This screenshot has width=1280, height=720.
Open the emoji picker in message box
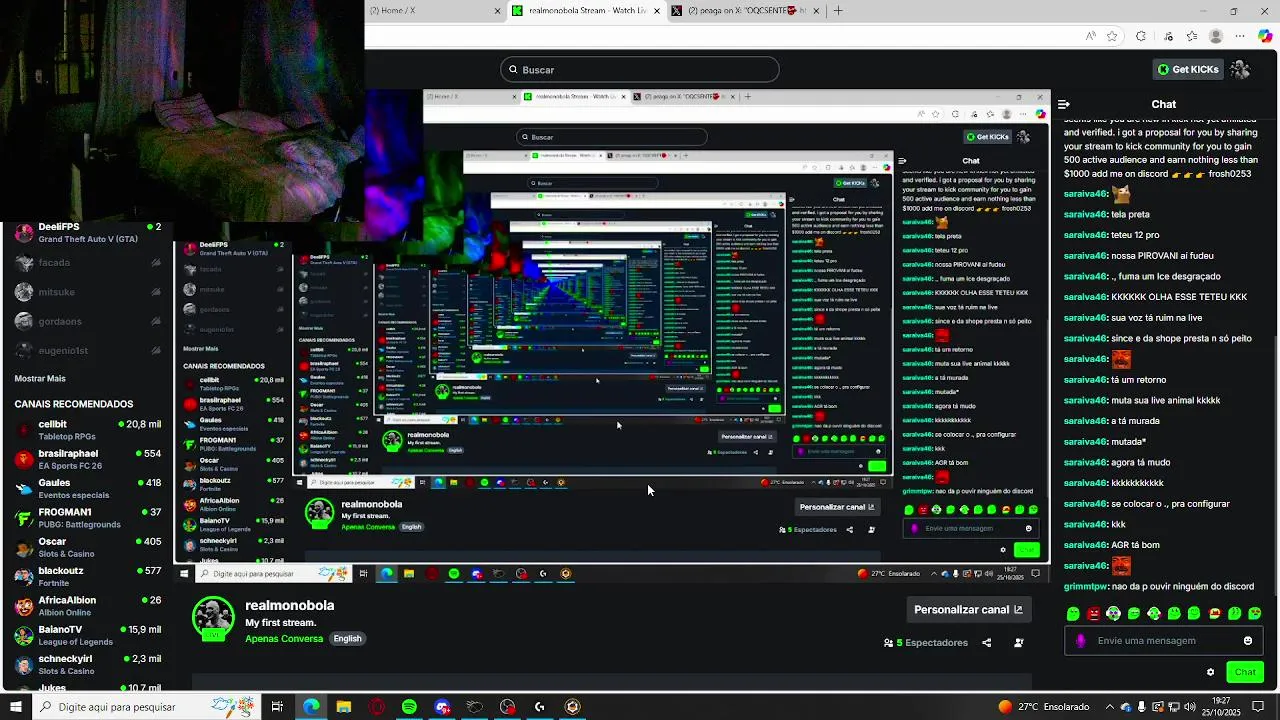[1248, 641]
